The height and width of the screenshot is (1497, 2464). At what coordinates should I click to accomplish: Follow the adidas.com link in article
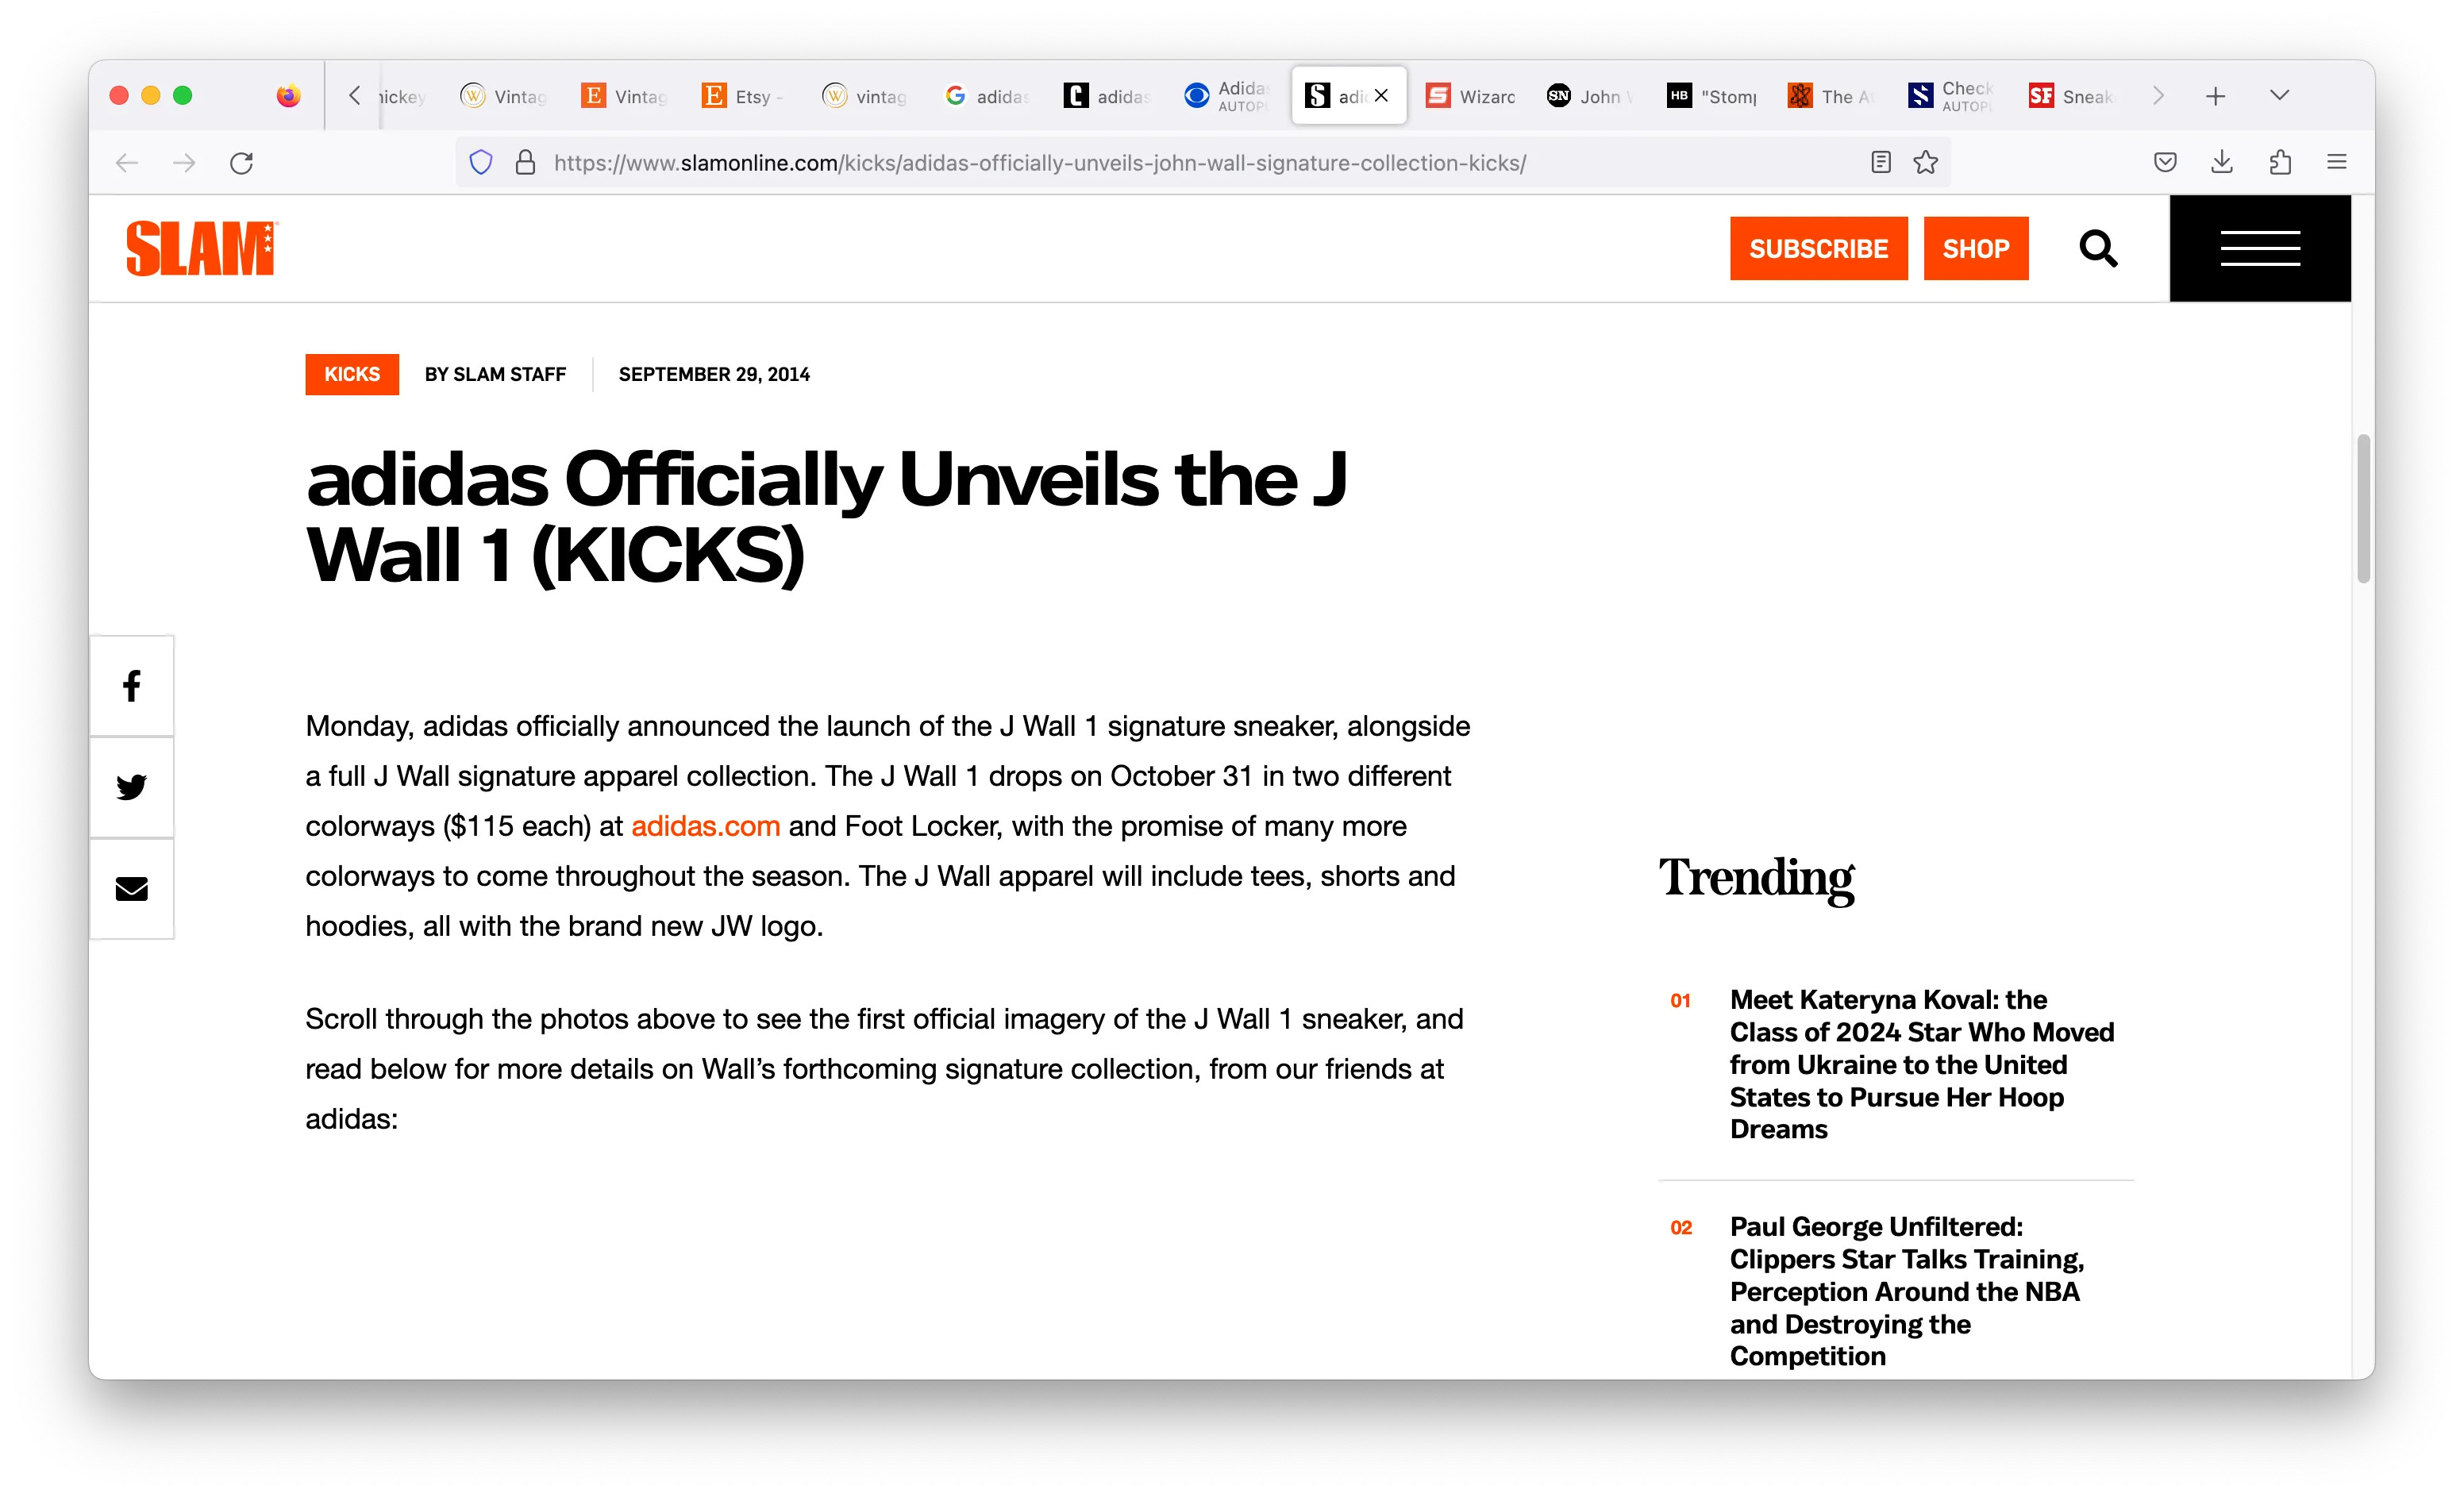coord(705,826)
